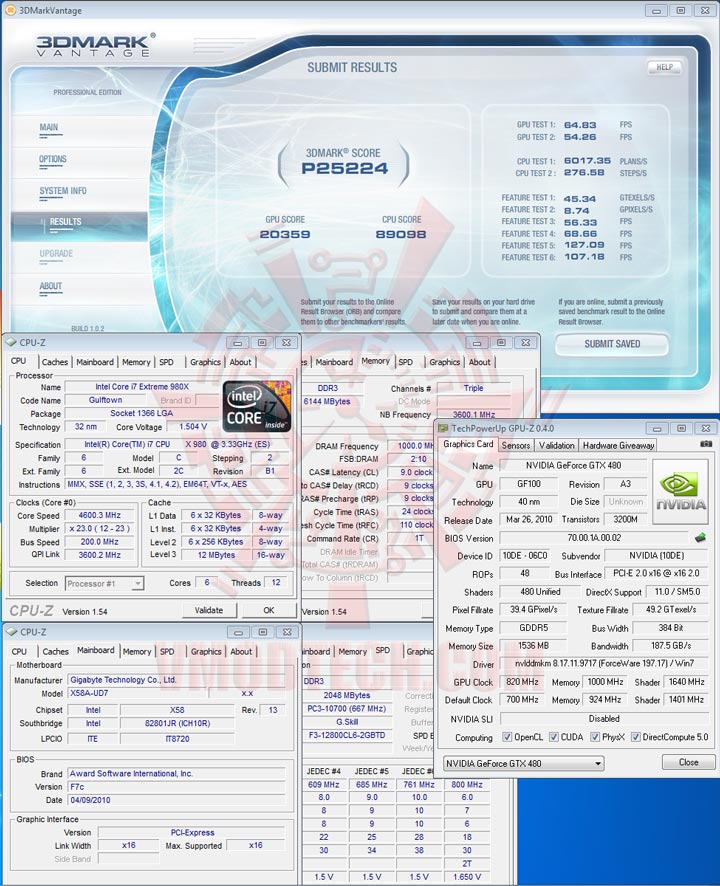Toggle the OpenCL checkbox in GPU-Z

[x=507, y=737]
